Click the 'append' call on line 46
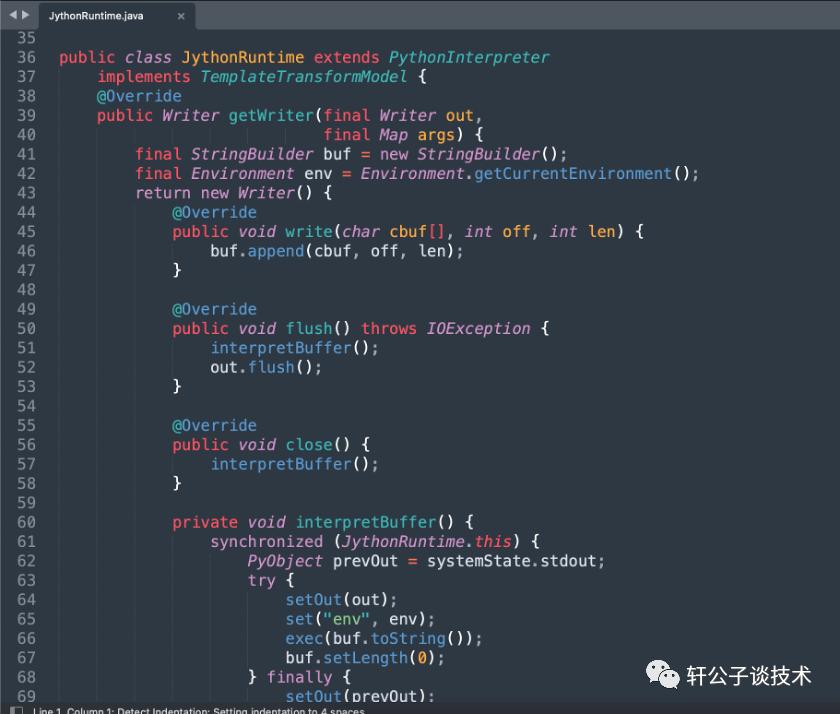The height and width of the screenshot is (714, 840). [x=275, y=251]
